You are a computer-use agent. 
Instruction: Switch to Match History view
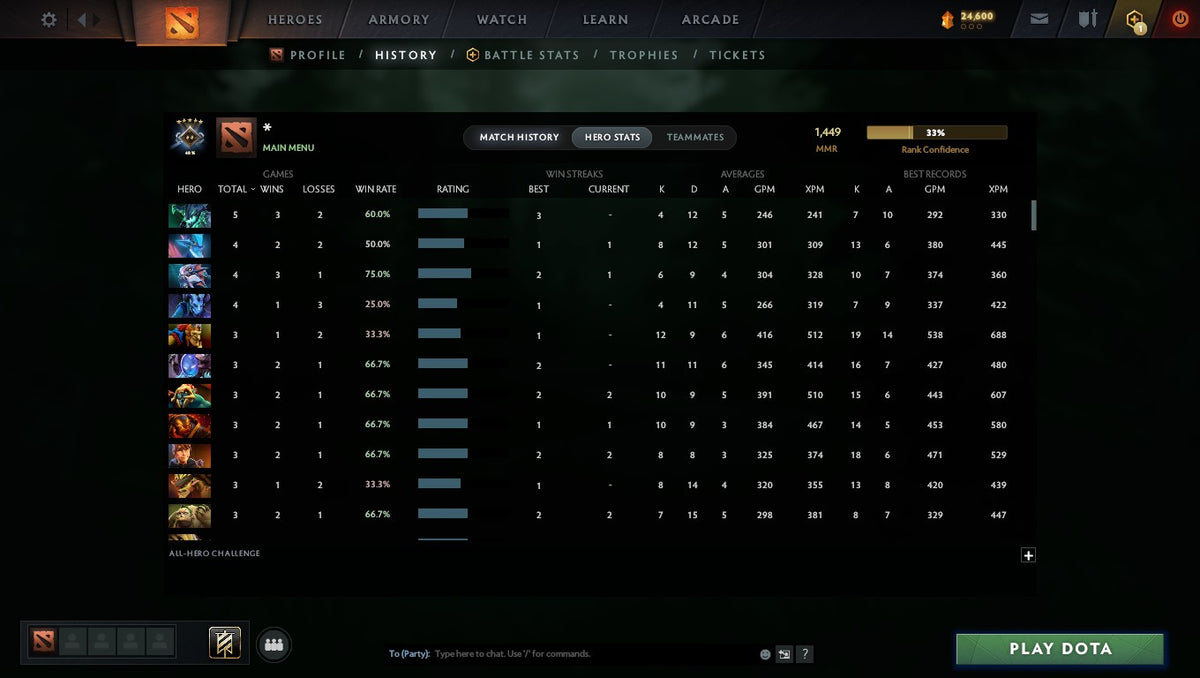(519, 137)
